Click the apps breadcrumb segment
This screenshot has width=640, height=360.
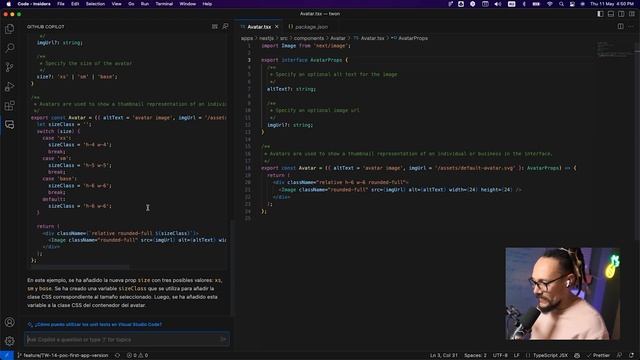pyautogui.click(x=247, y=38)
